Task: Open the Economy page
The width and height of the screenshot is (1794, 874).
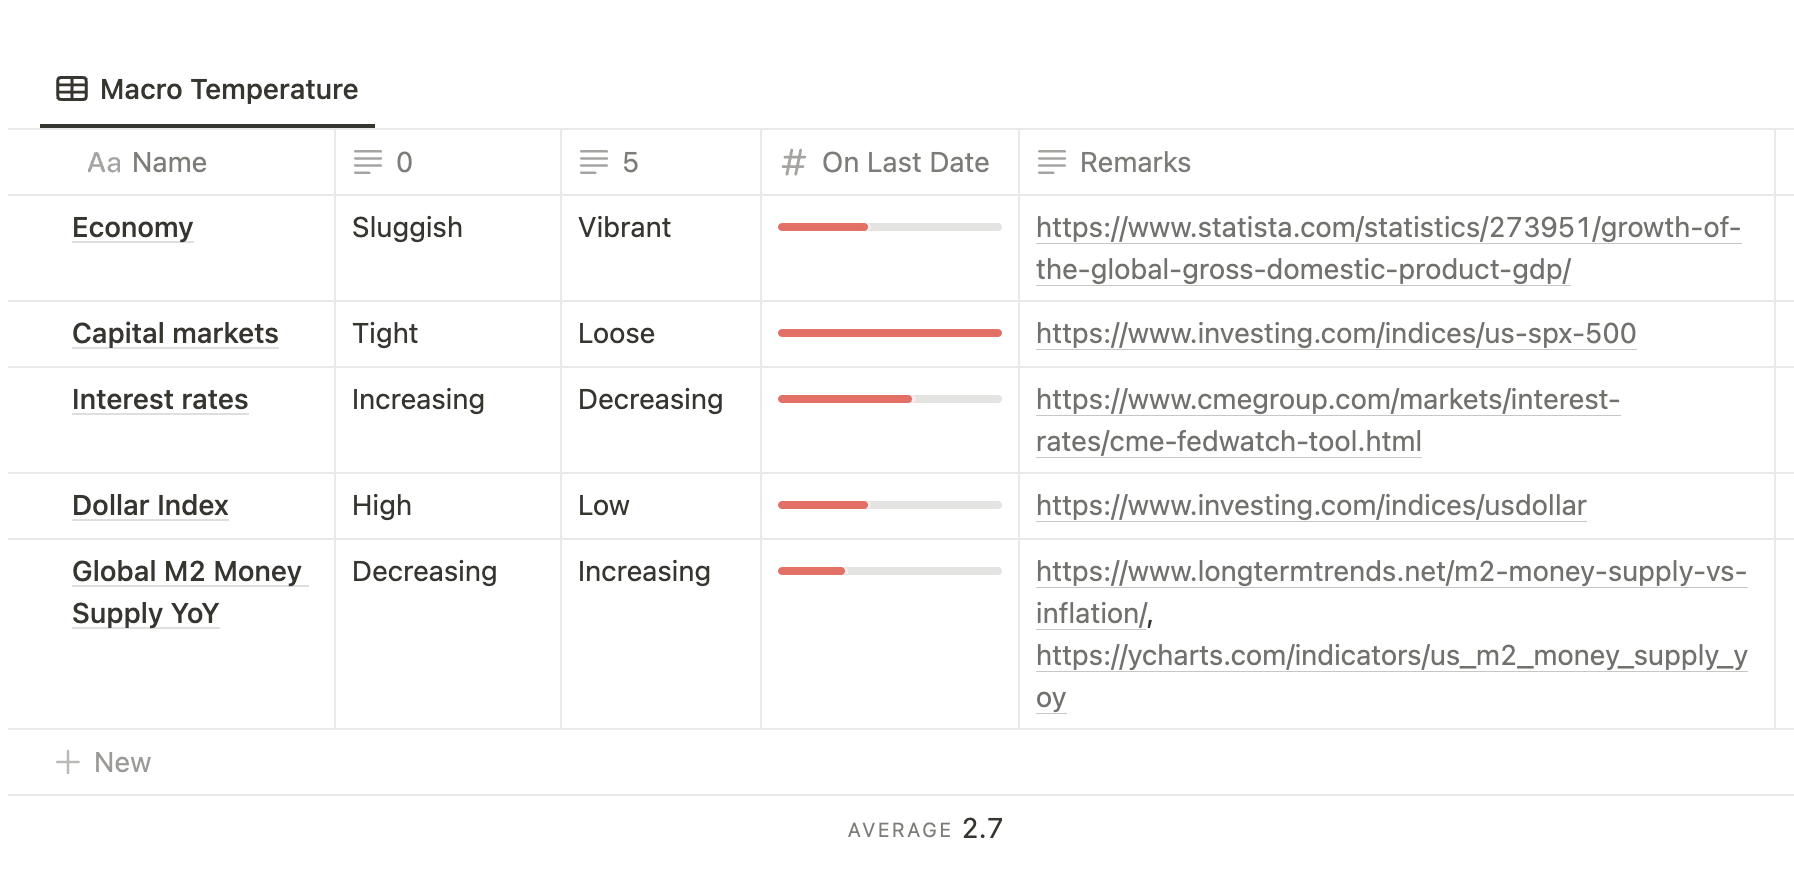Action: point(132,228)
